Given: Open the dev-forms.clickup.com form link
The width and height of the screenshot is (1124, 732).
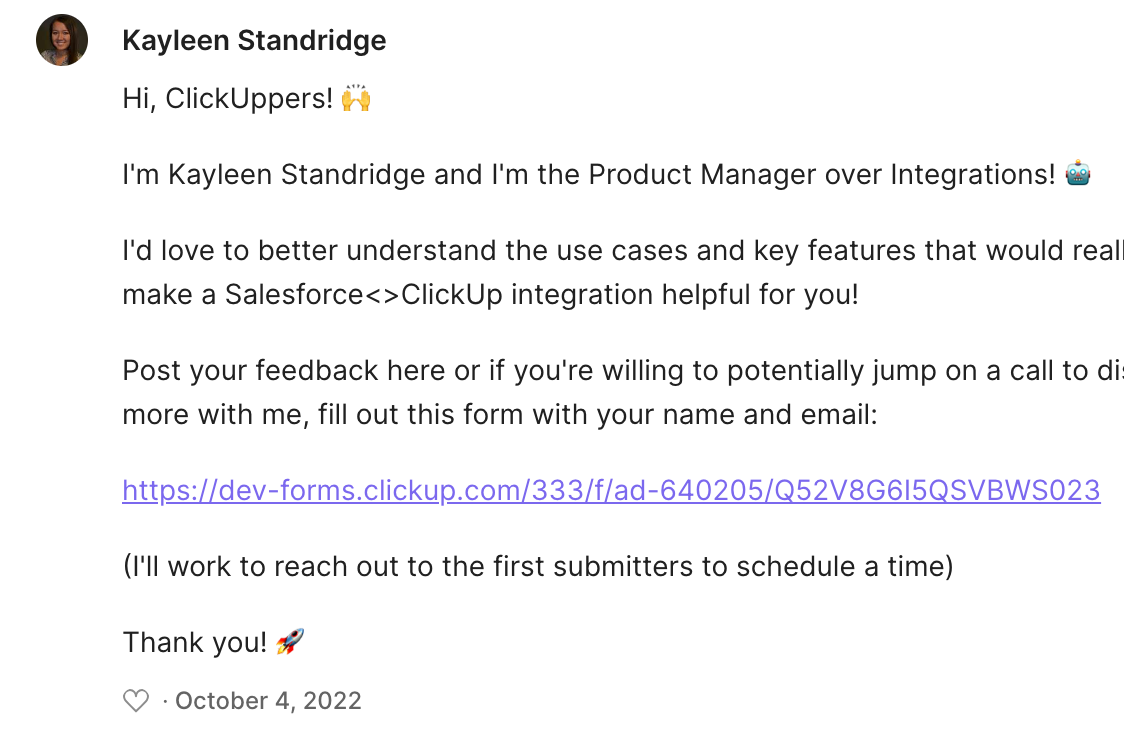Looking at the screenshot, I should pyautogui.click(x=611, y=490).
